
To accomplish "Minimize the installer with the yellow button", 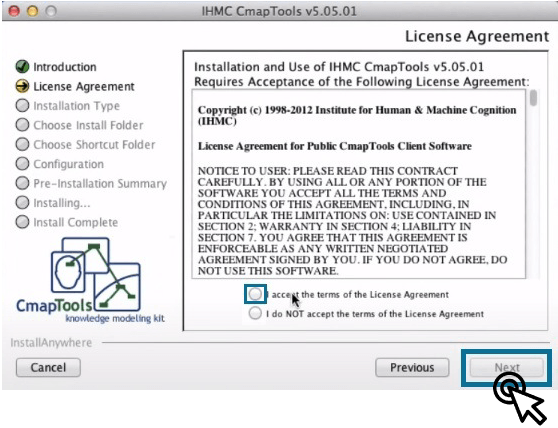I will tap(32, 11).
